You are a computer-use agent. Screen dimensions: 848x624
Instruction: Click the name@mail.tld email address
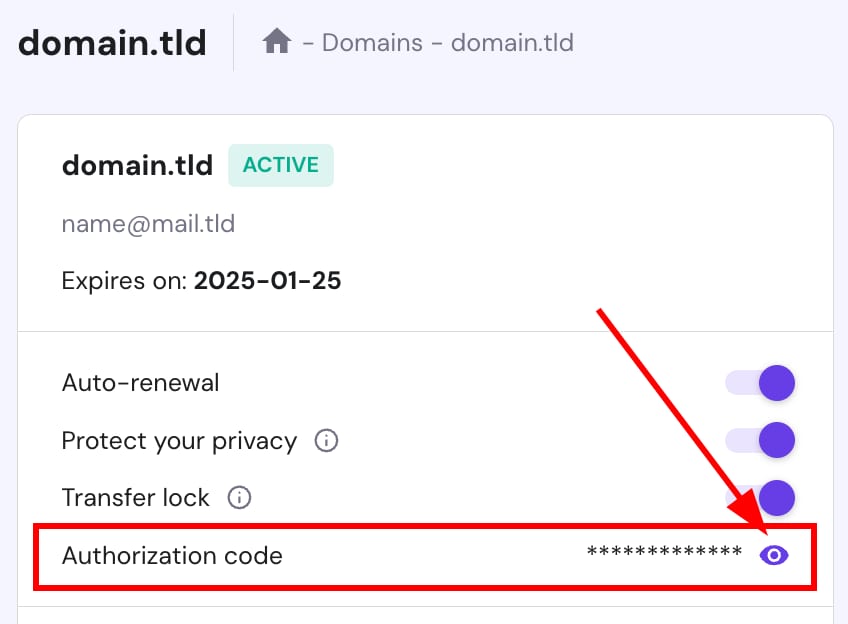pyautogui.click(x=148, y=224)
